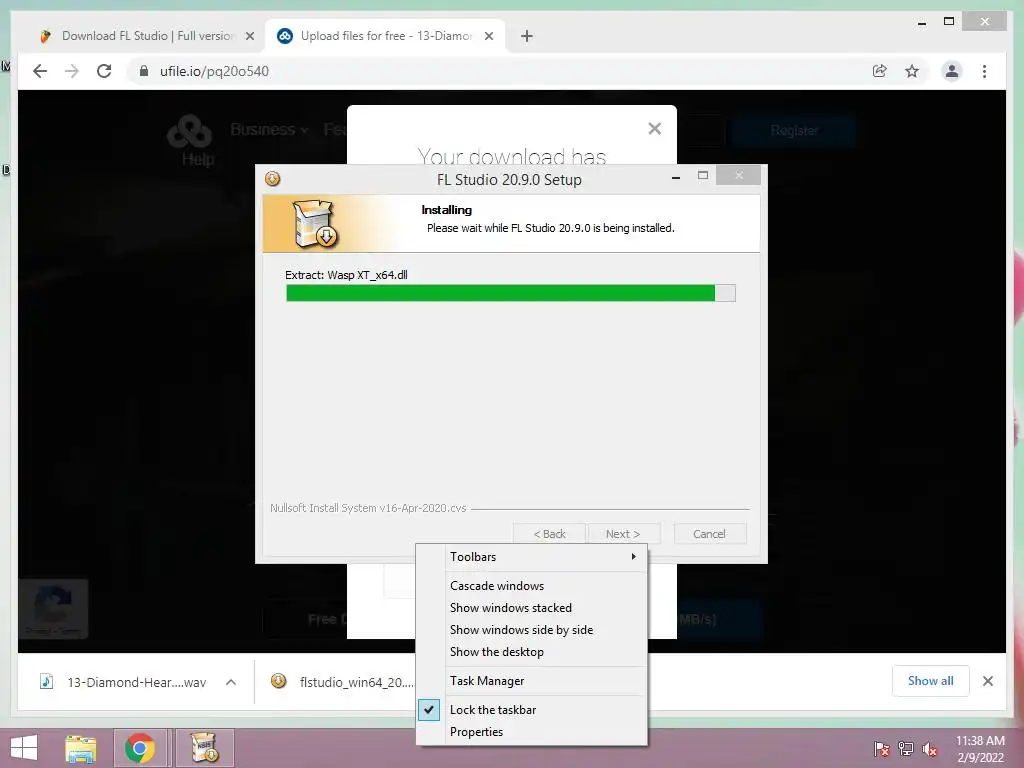Click the share page icon in address bar

click(x=880, y=71)
